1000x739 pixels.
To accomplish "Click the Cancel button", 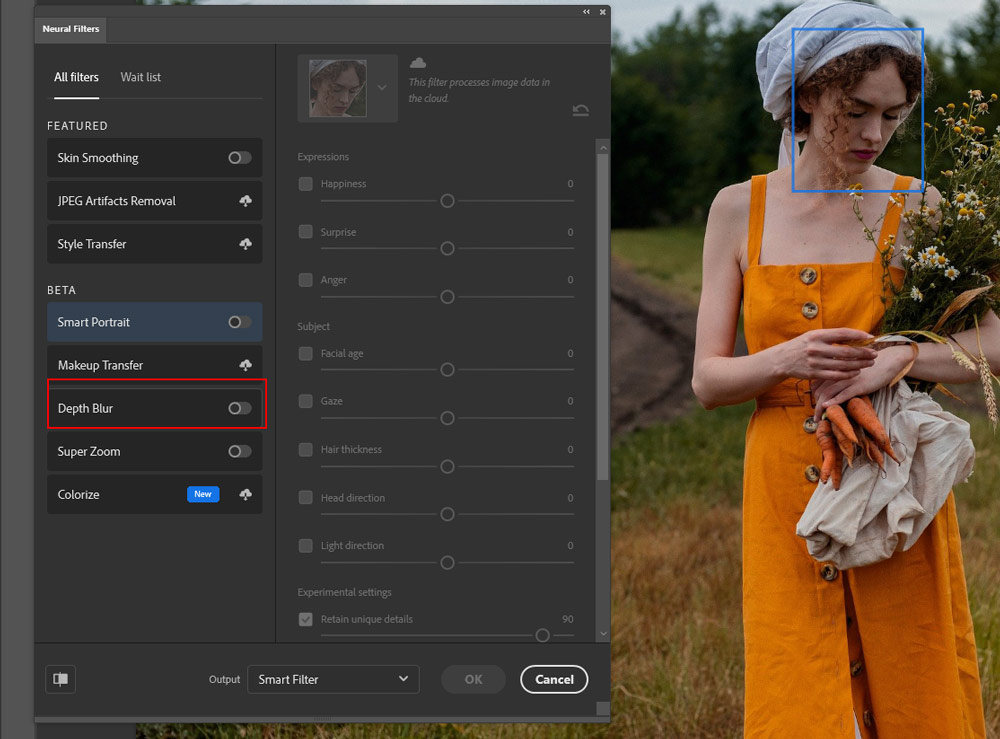I will tap(554, 679).
